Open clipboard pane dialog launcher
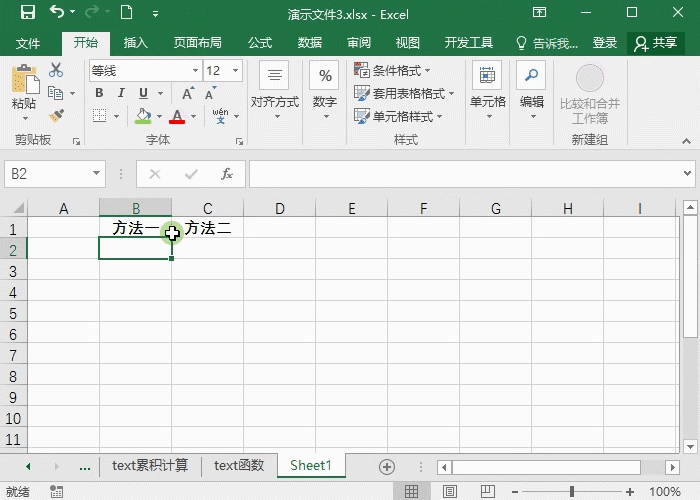Image resolution: width=700 pixels, height=500 pixels. tap(76, 141)
